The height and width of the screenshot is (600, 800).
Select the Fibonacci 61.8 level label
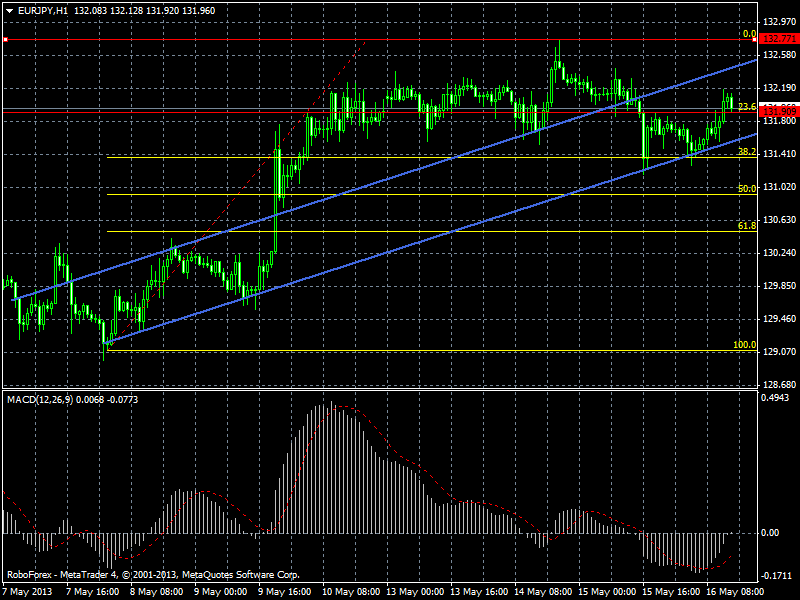click(747, 226)
